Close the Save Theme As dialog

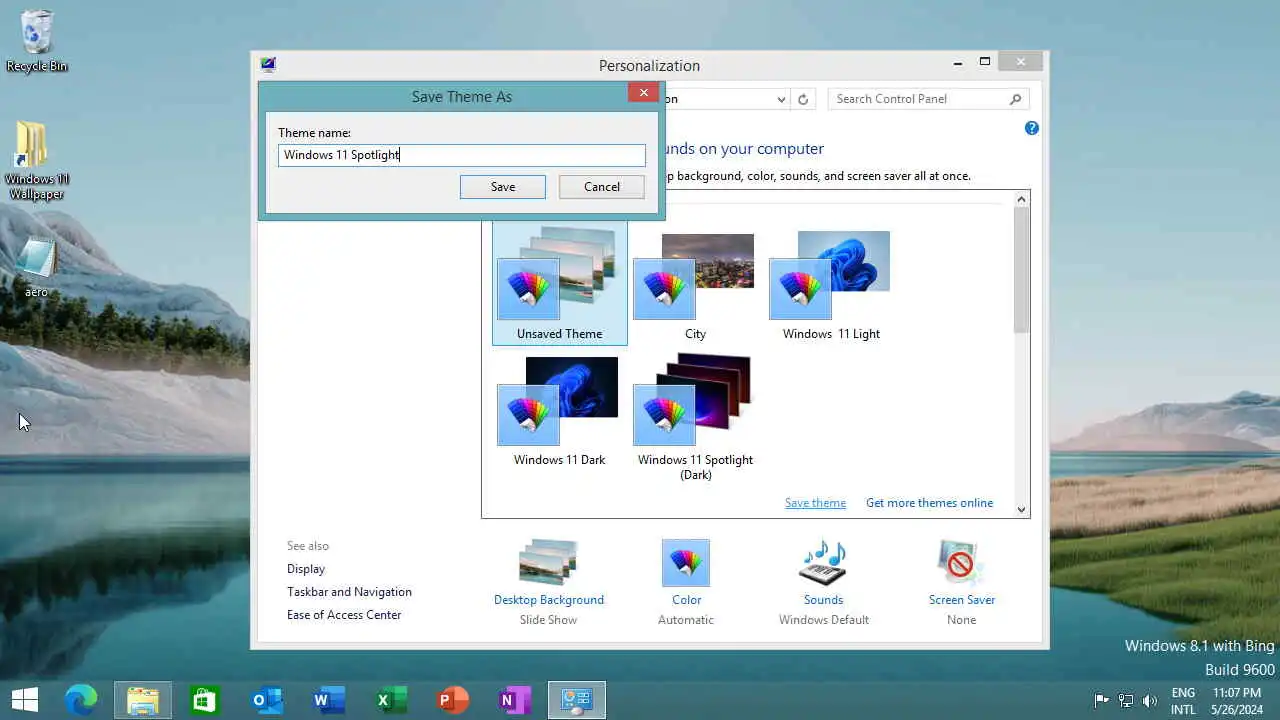pos(644,93)
